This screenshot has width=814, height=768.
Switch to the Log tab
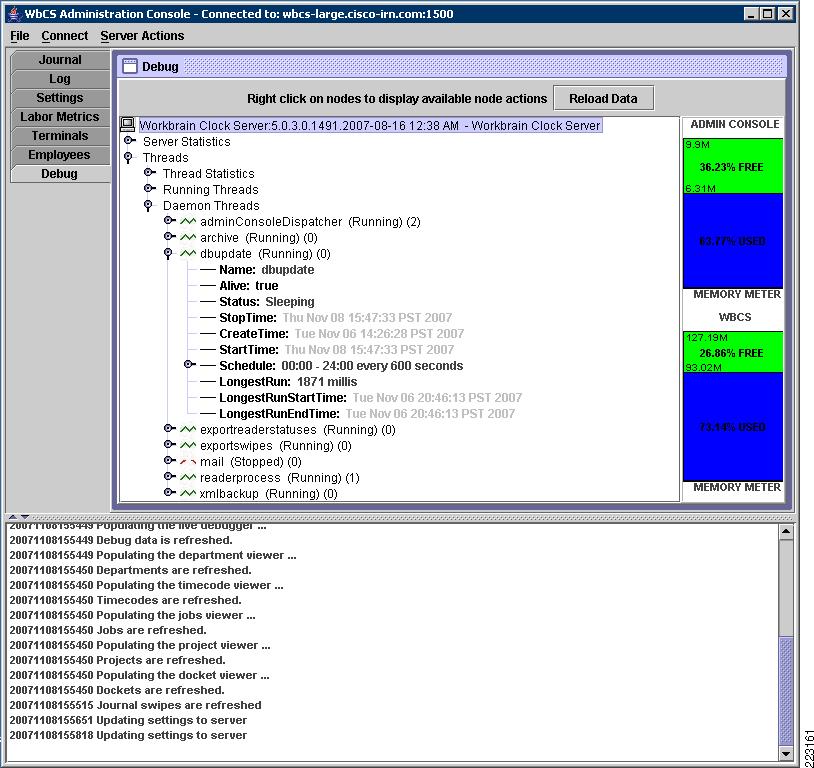(x=60, y=79)
